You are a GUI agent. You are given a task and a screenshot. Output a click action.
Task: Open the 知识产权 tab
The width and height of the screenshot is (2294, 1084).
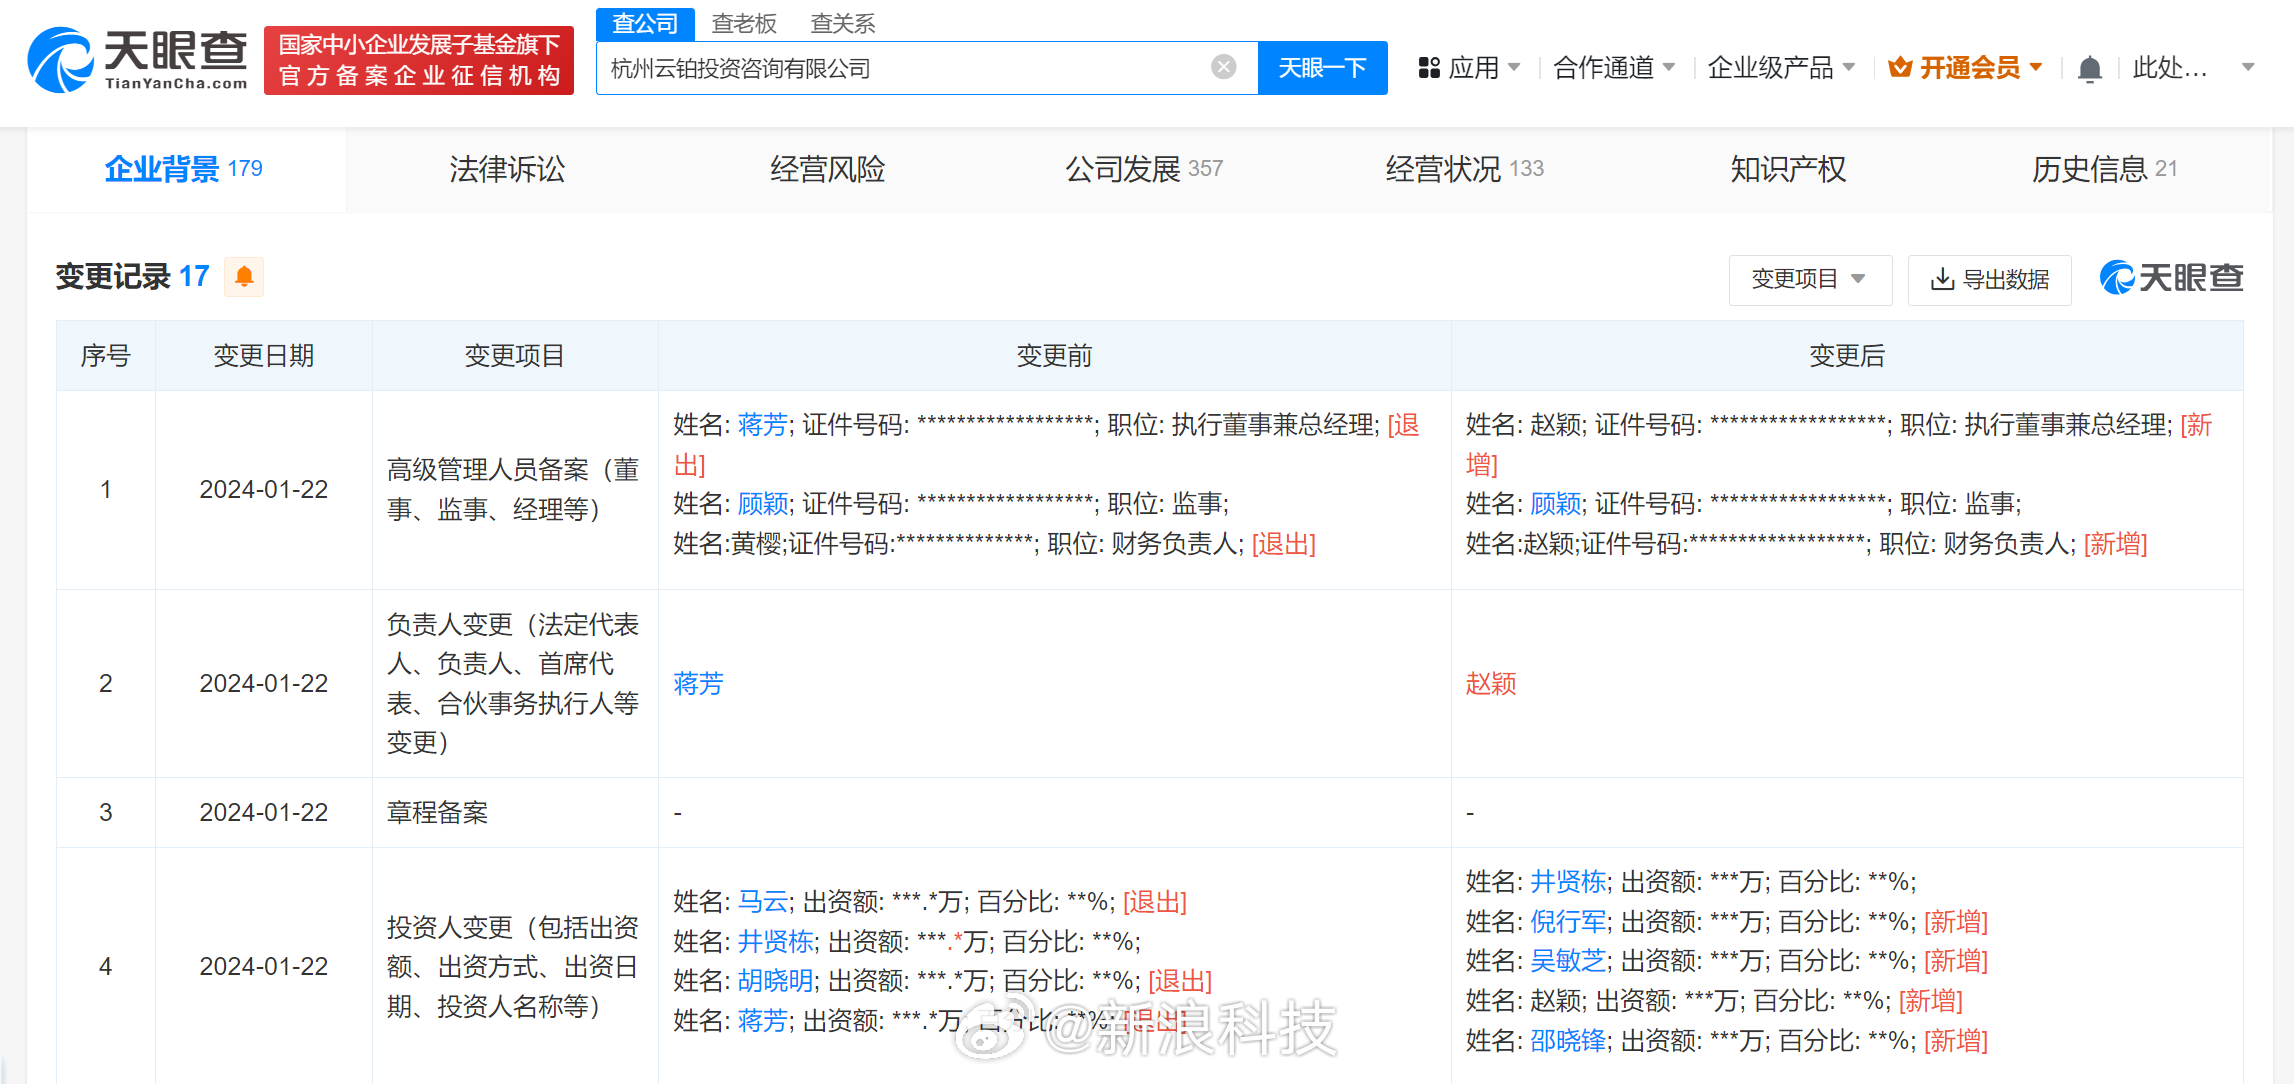pyautogui.click(x=1788, y=169)
